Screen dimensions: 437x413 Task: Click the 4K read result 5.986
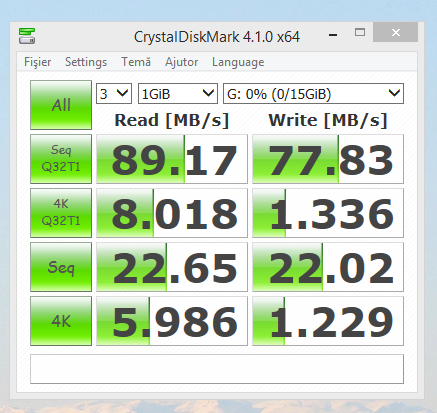[x=172, y=321]
